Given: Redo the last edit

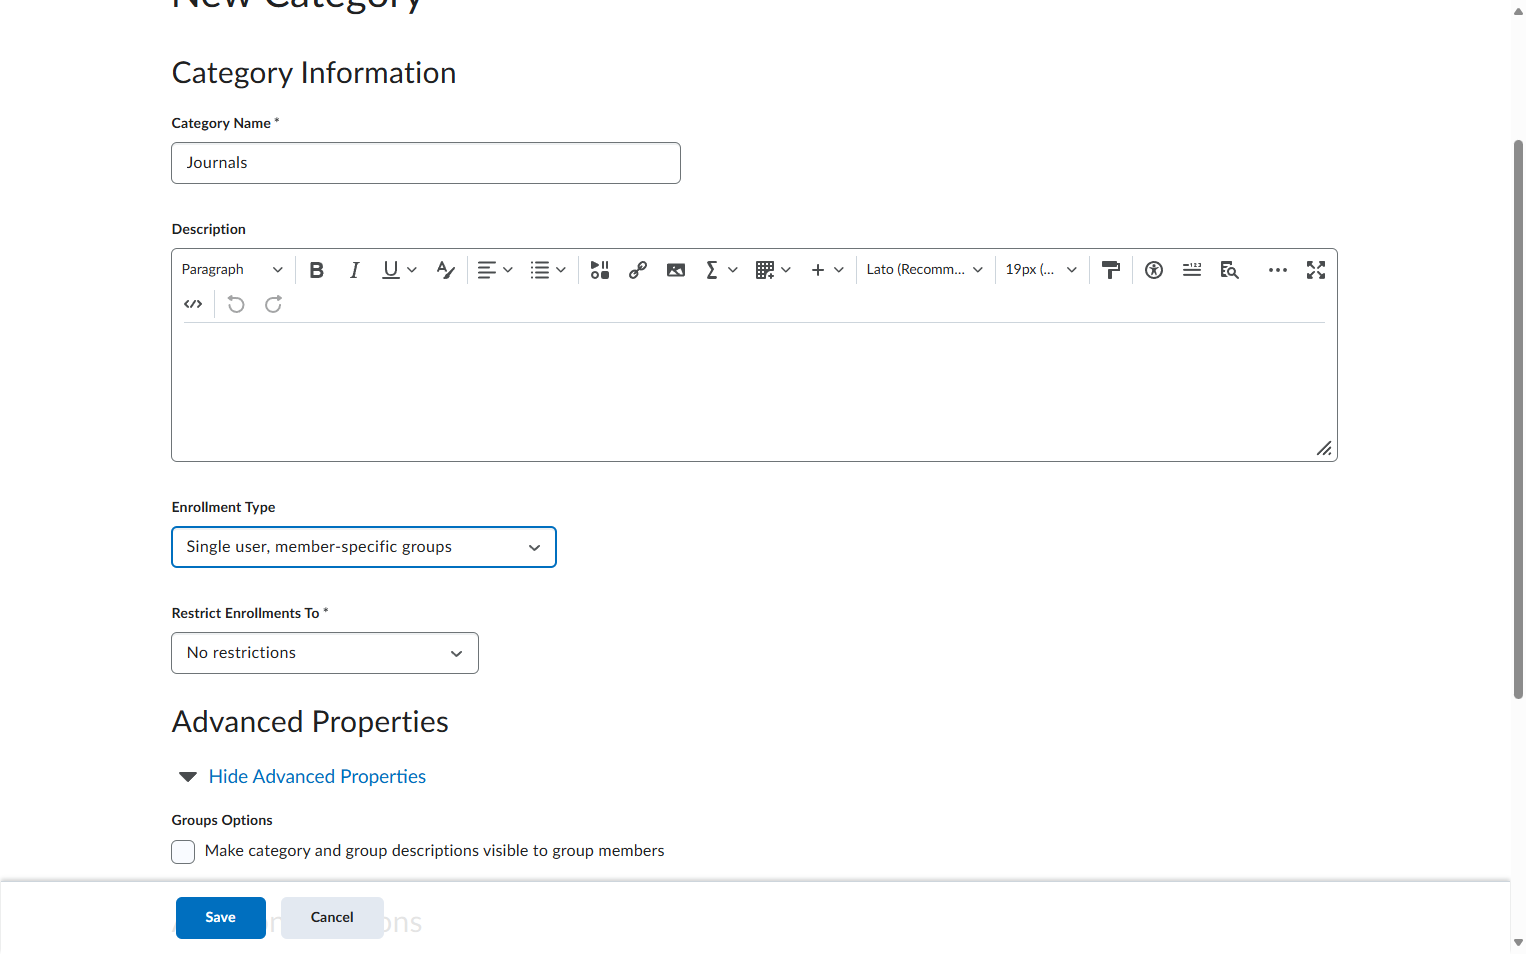Looking at the screenshot, I should coord(273,304).
